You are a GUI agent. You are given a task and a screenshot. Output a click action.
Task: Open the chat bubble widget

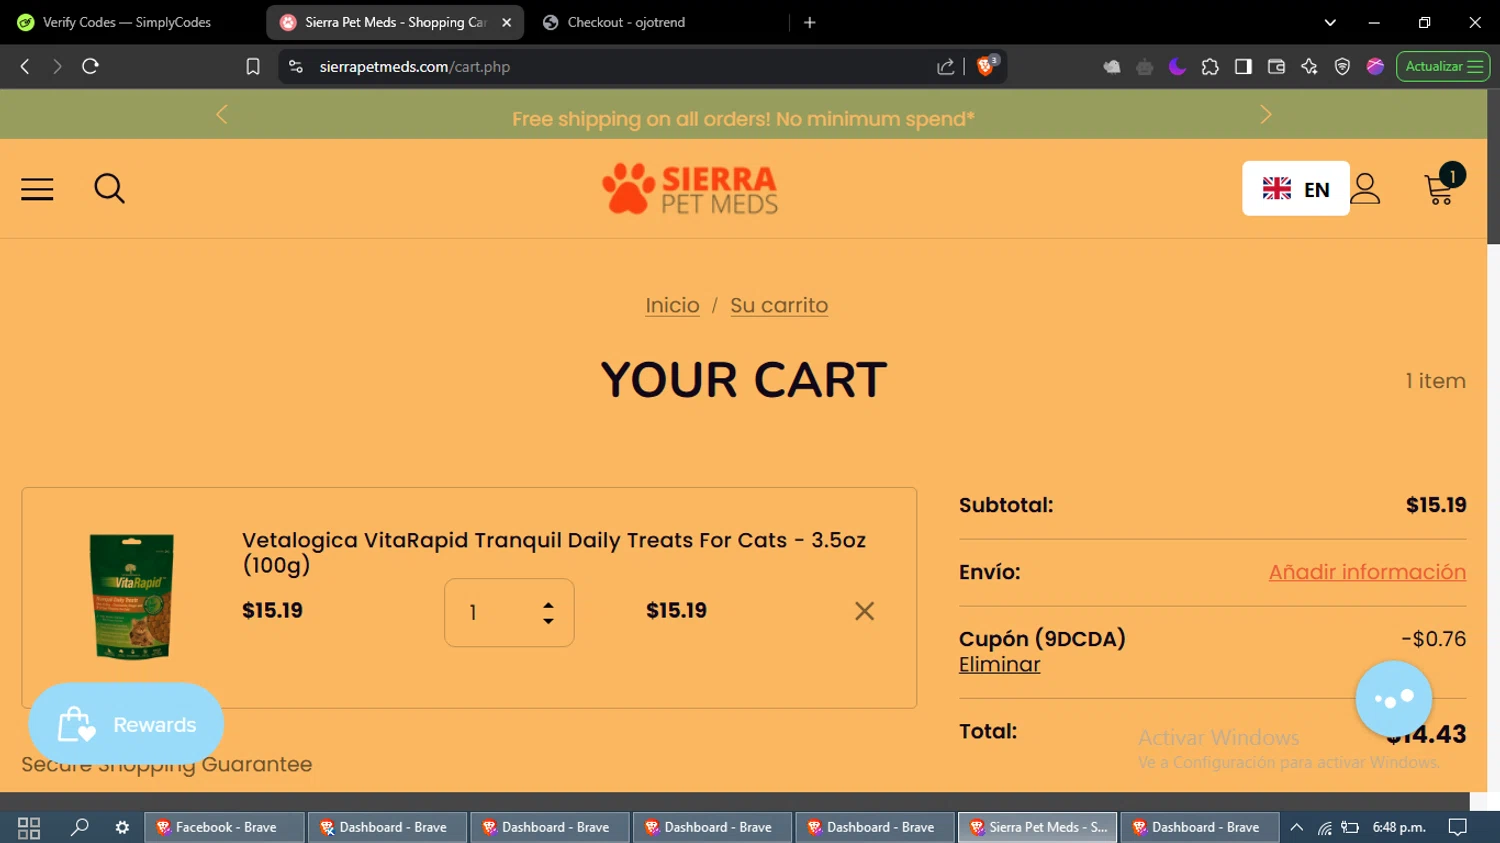[1394, 698]
